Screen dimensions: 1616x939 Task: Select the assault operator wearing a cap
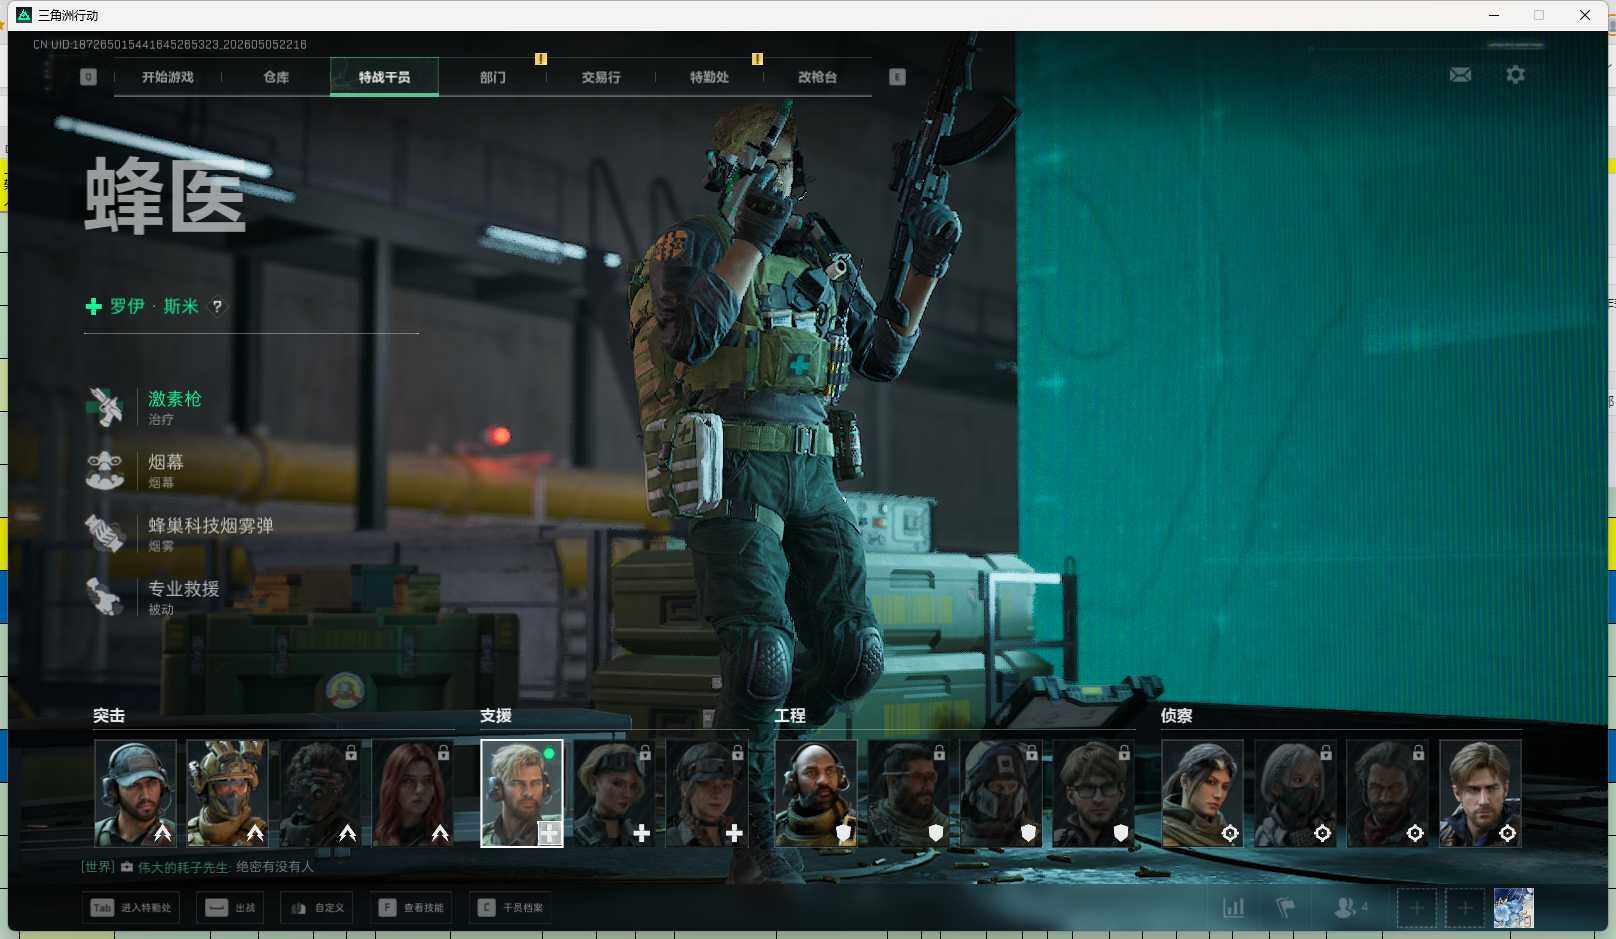pos(135,793)
